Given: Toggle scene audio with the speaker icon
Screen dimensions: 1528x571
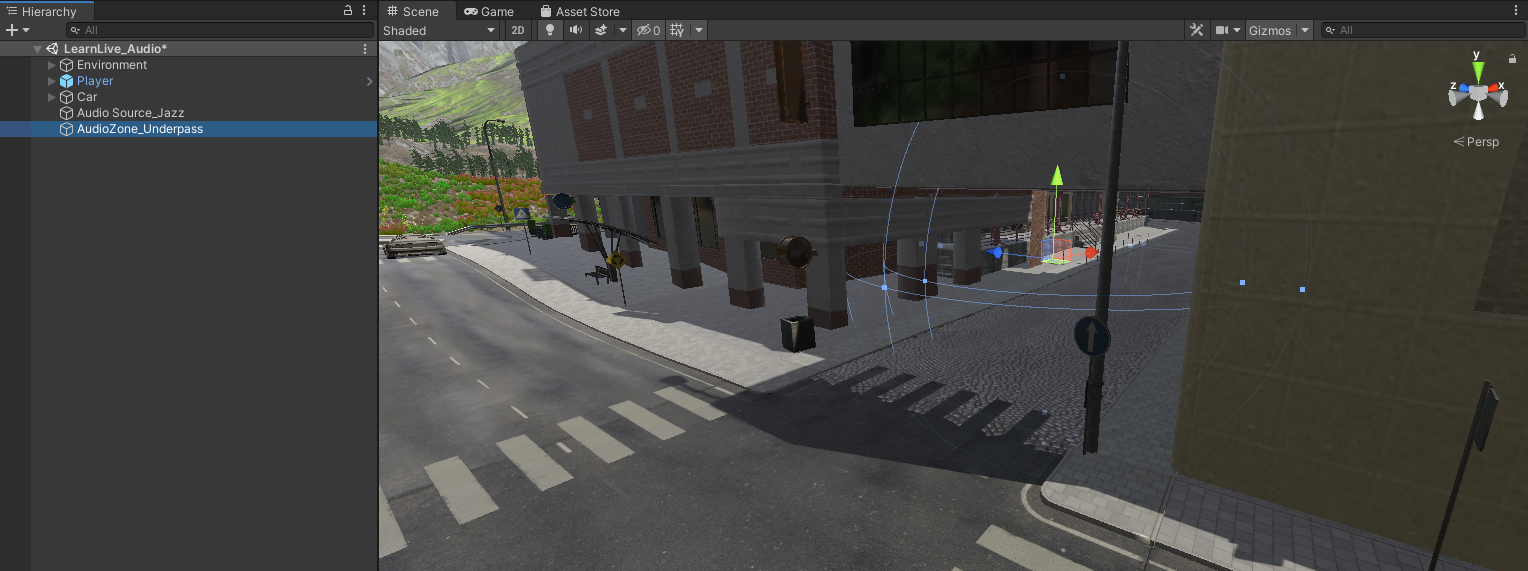Looking at the screenshot, I should [x=576, y=30].
